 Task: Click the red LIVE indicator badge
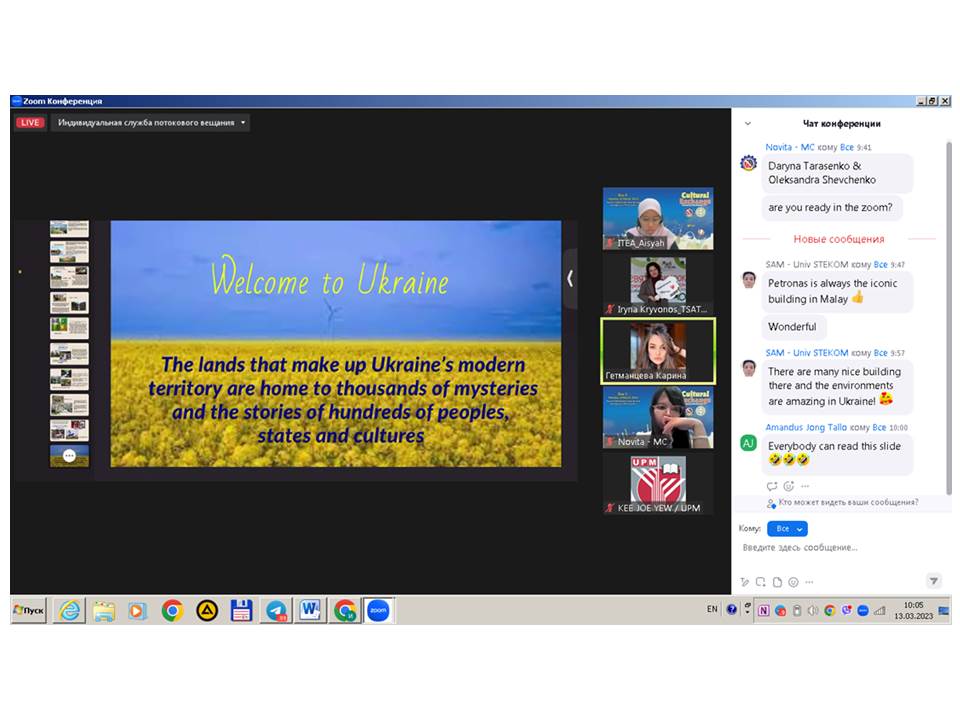tap(29, 122)
